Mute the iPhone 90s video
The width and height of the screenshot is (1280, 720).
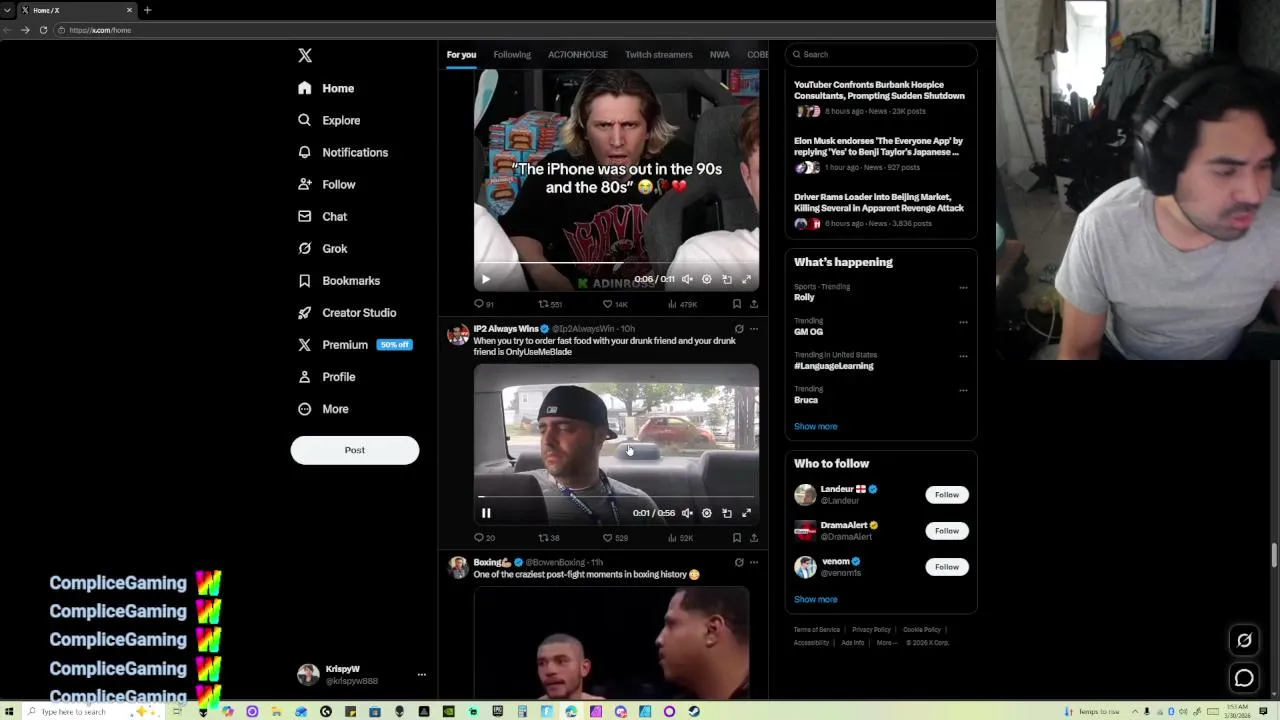(687, 280)
